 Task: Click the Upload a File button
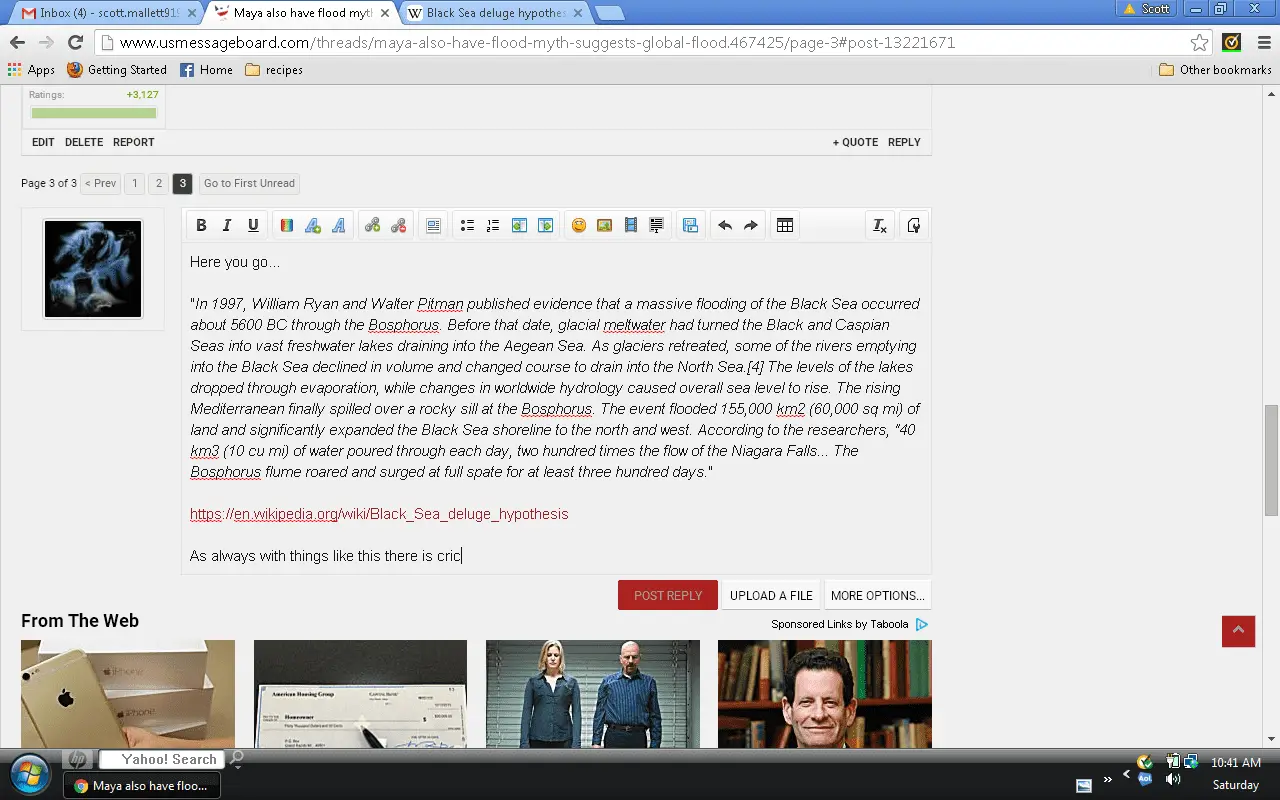(x=771, y=595)
